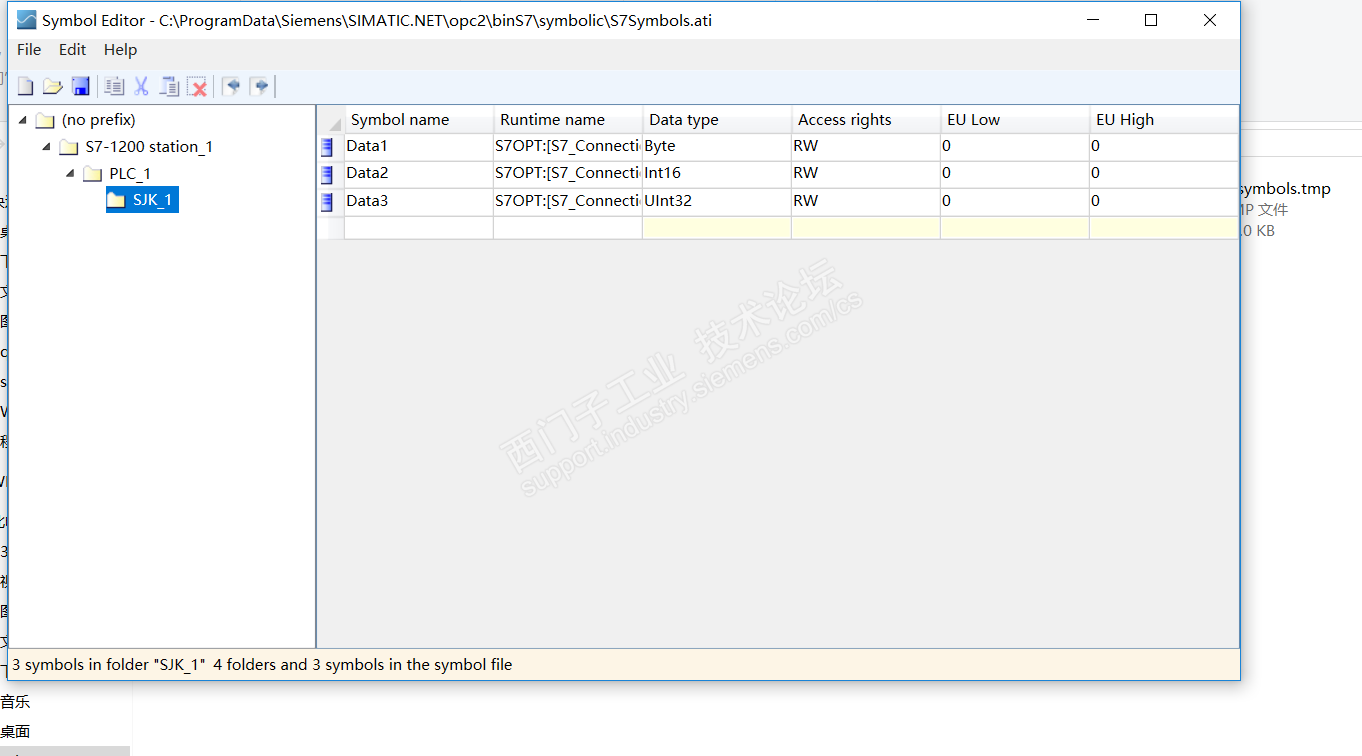Viewport: 1362px width, 756px height.
Task: Click the EU High value of Data1
Action: pyautogui.click(x=1163, y=147)
